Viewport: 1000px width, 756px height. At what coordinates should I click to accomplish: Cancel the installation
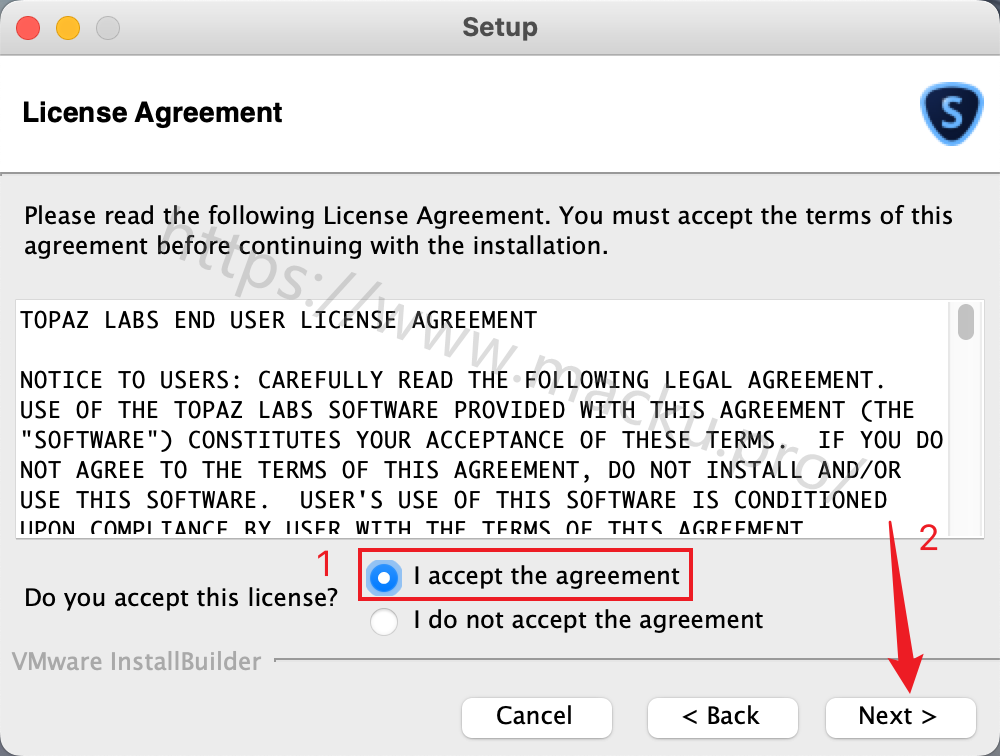coord(537,717)
